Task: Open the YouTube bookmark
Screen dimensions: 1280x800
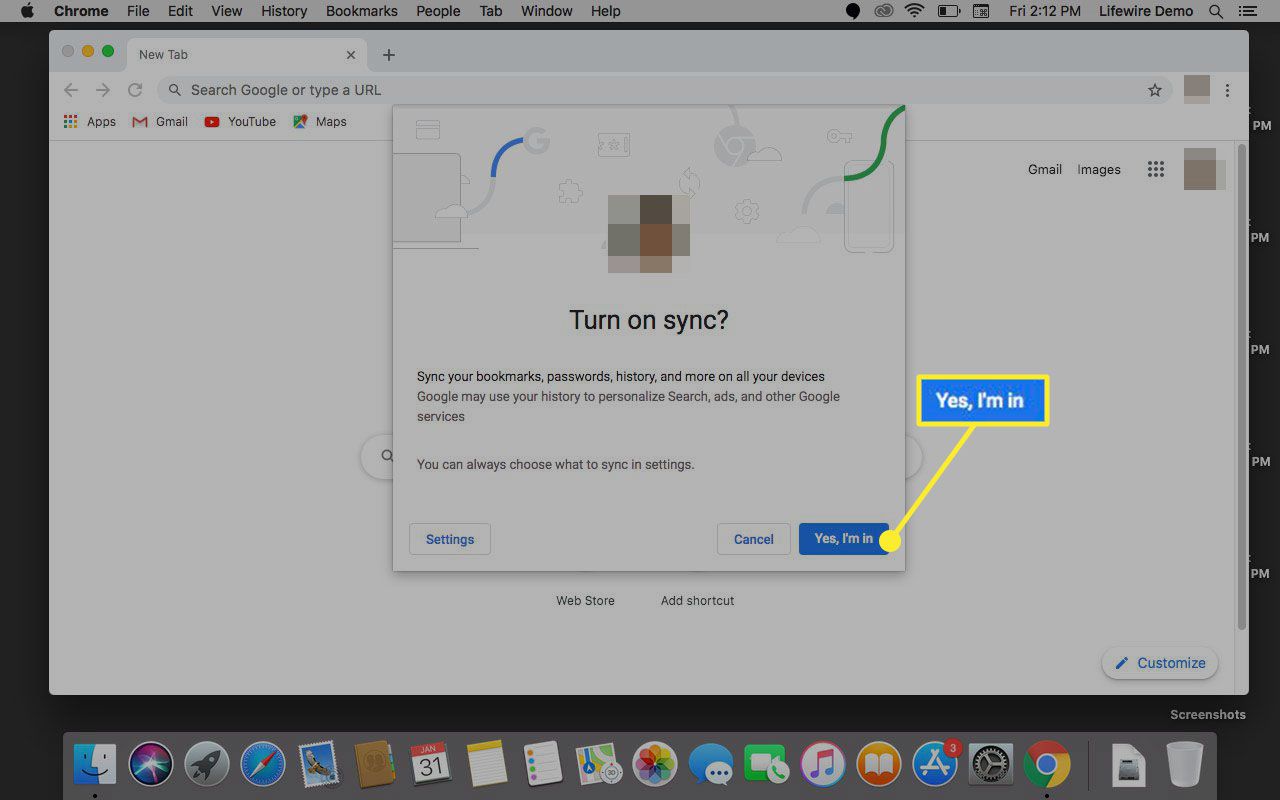Action: [x=240, y=121]
